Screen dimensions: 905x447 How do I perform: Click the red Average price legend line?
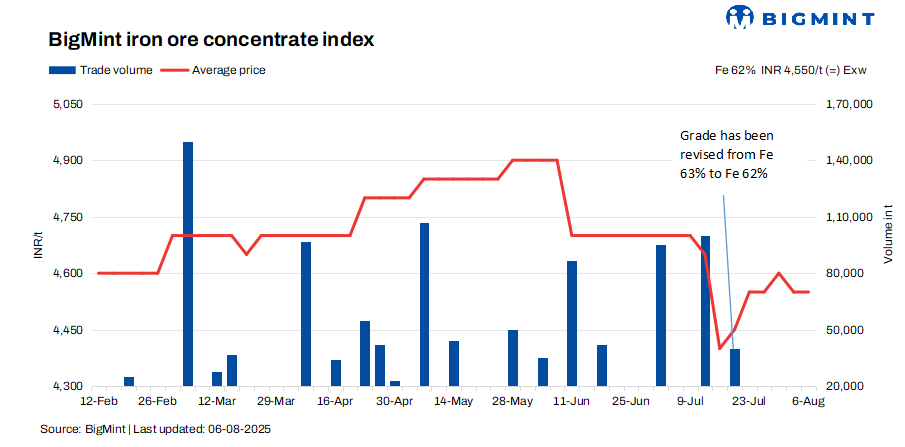click(174, 70)
